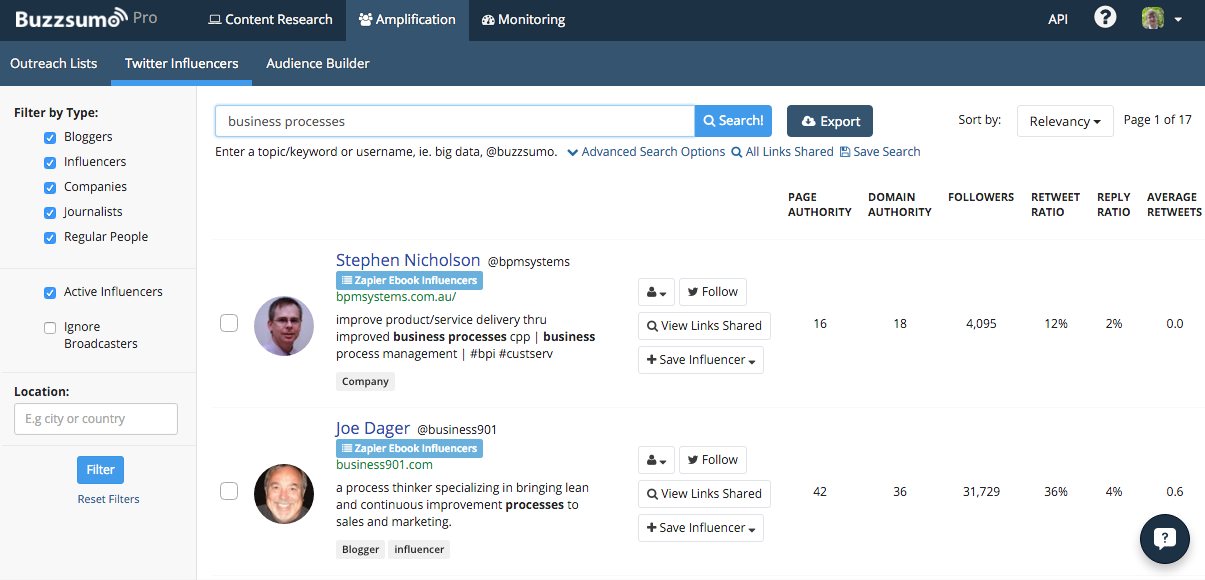1205x580 pixels.
Task: Click Stephen's Zapier Ebook Influencers tag
Action: (x=409, y=281)
